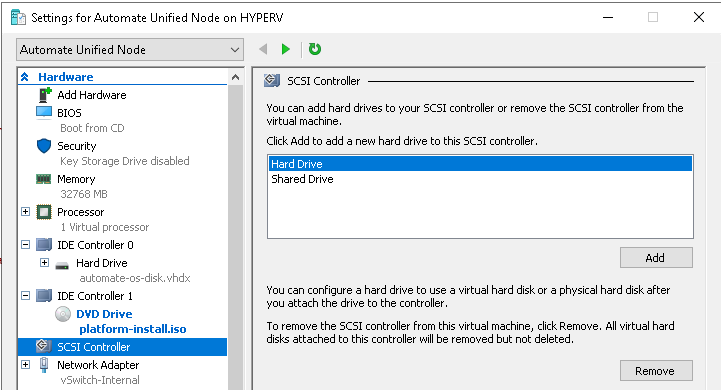Expand the Processor tree node

[x=26, y=212]
